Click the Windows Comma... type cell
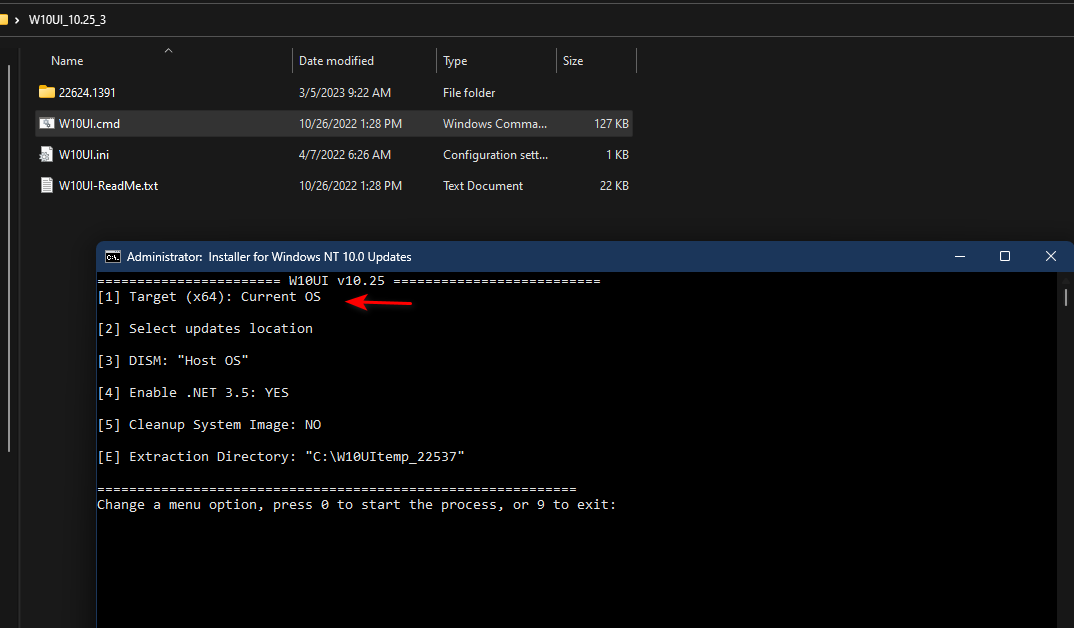 (x=495, y=124)
